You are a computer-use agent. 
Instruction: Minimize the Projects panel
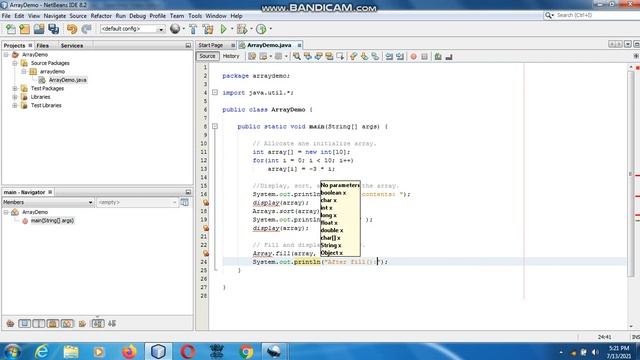click(x=188, y=46)
